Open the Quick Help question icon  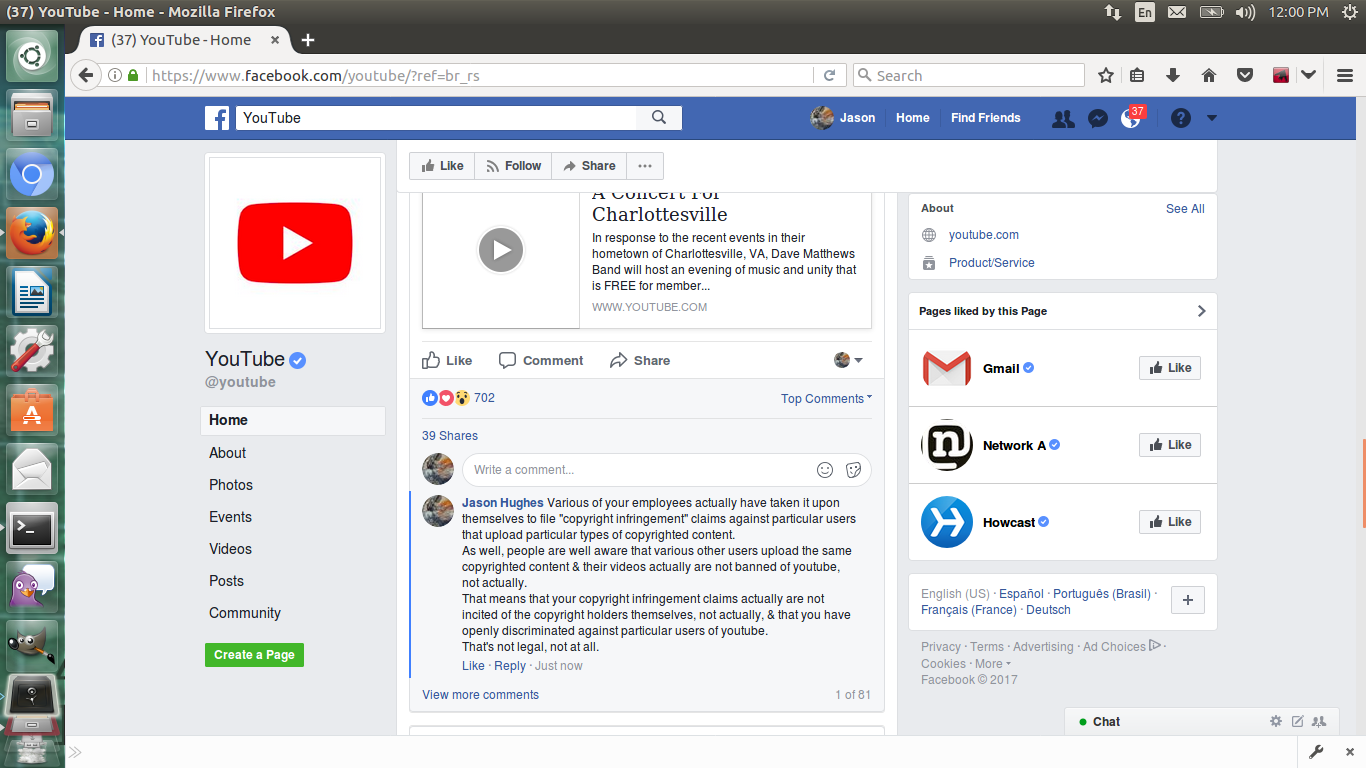point(1181,118)
